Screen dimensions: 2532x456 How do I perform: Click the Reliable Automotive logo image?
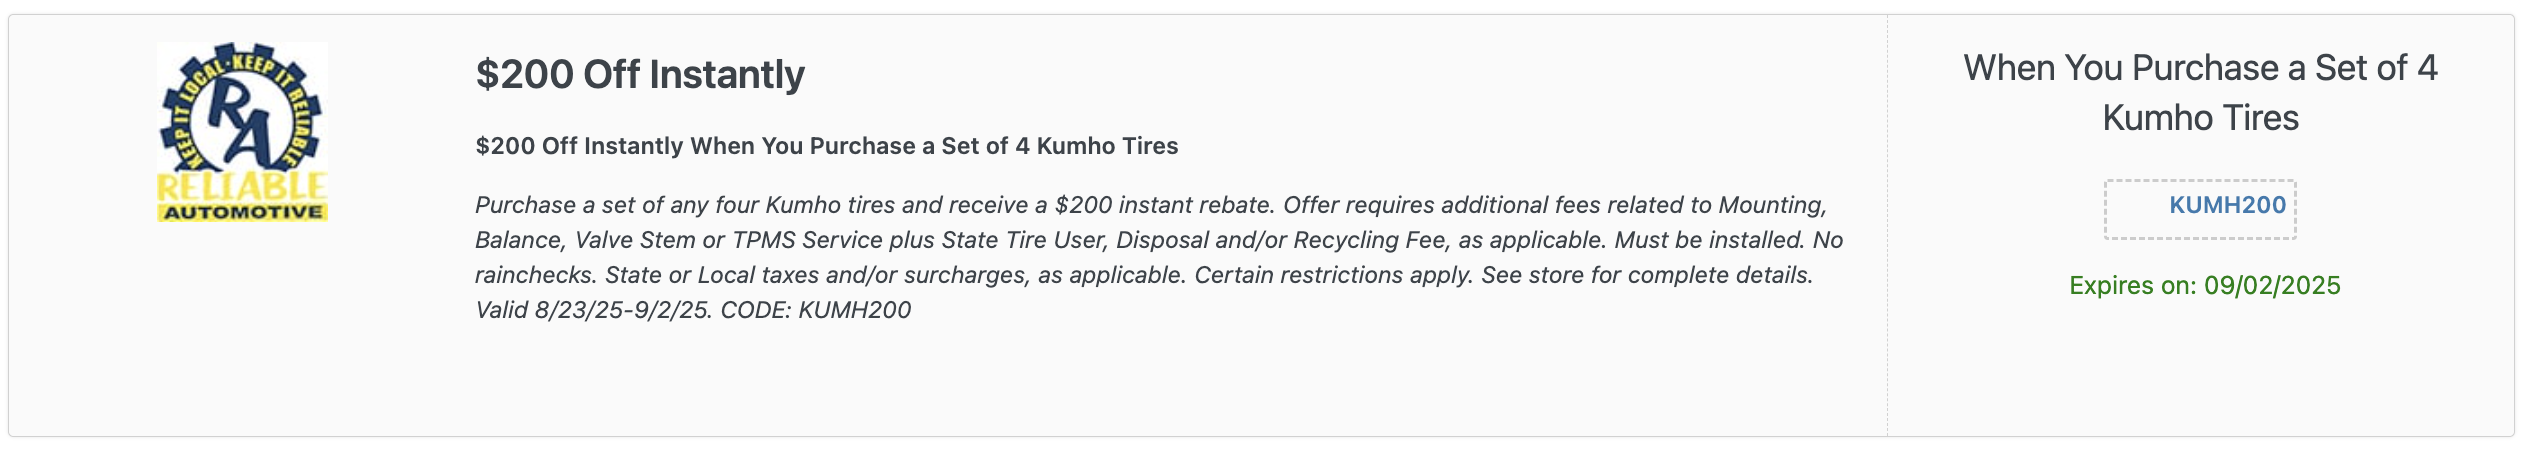[x=242, y=132]
